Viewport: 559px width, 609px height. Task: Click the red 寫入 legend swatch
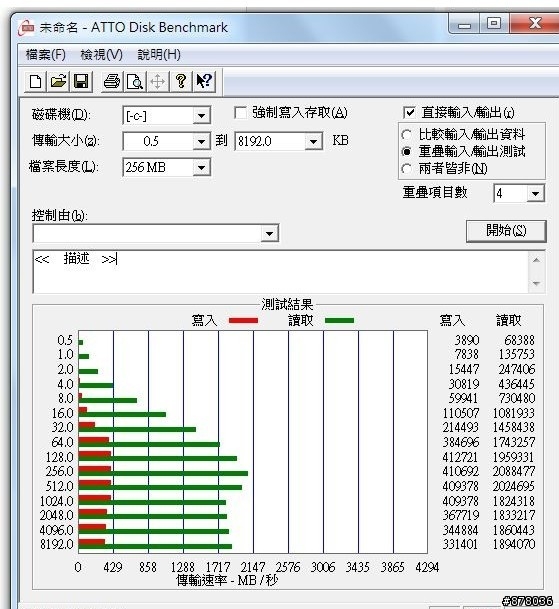point(244,320)
